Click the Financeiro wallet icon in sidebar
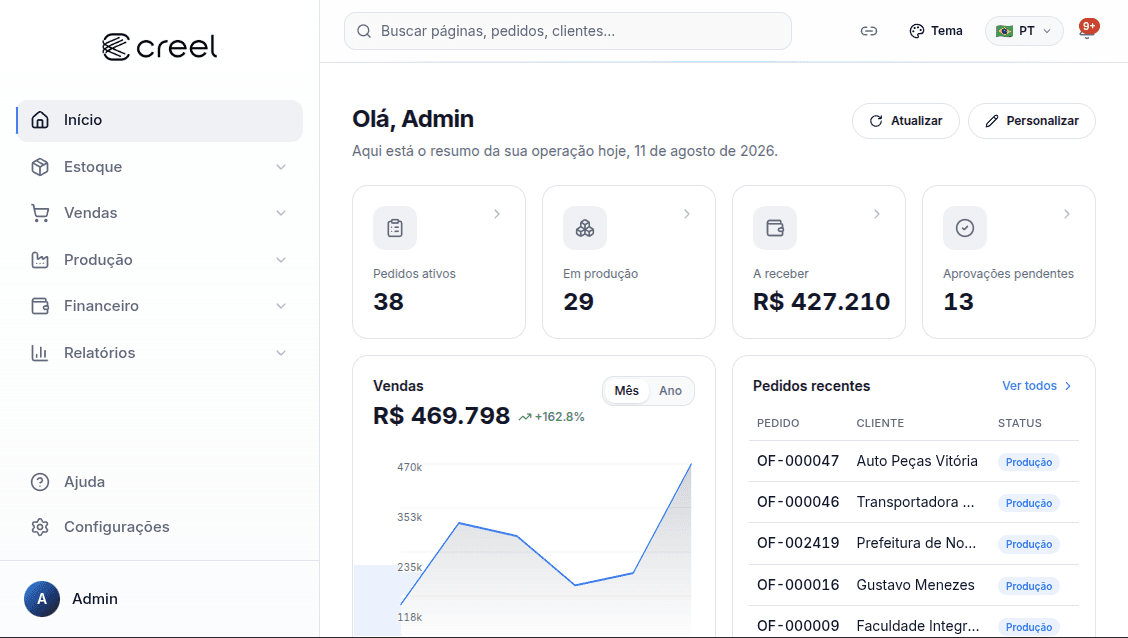1128x638 pixels. (40, 306)
